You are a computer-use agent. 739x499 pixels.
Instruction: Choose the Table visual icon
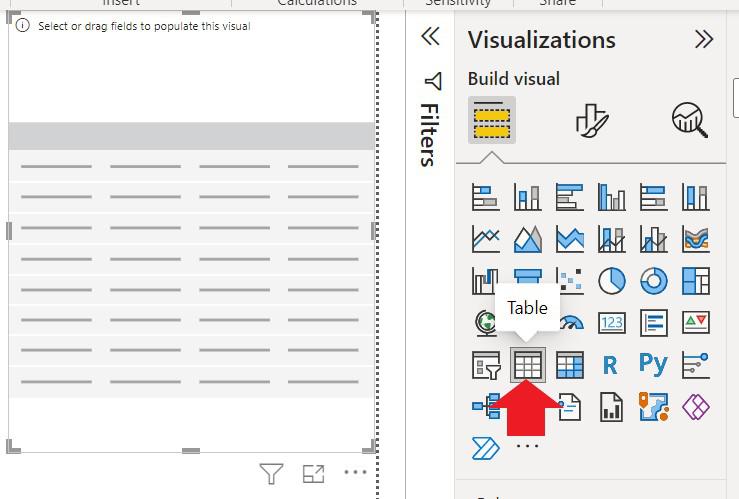[x=528, y=365]
